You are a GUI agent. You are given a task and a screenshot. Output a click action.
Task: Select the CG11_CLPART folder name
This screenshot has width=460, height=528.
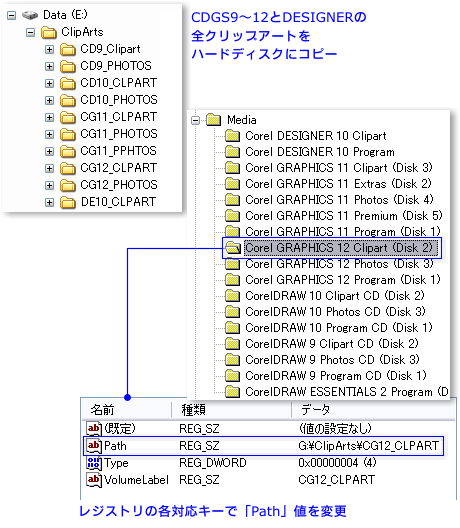coord(119,117)
